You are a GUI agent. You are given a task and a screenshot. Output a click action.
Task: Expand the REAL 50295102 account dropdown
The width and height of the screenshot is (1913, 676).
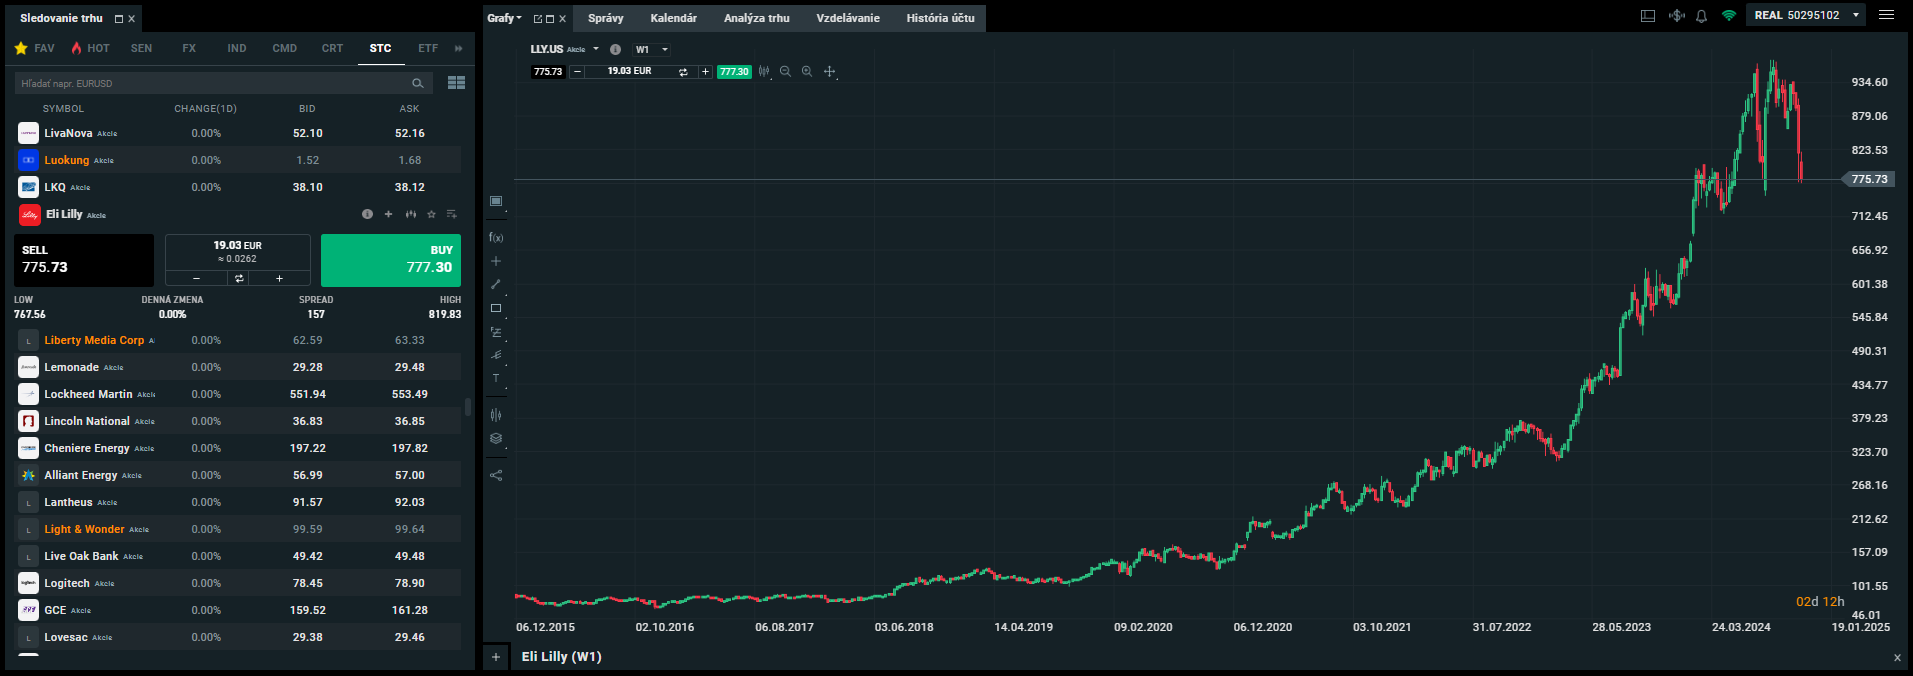point(1856,15)
